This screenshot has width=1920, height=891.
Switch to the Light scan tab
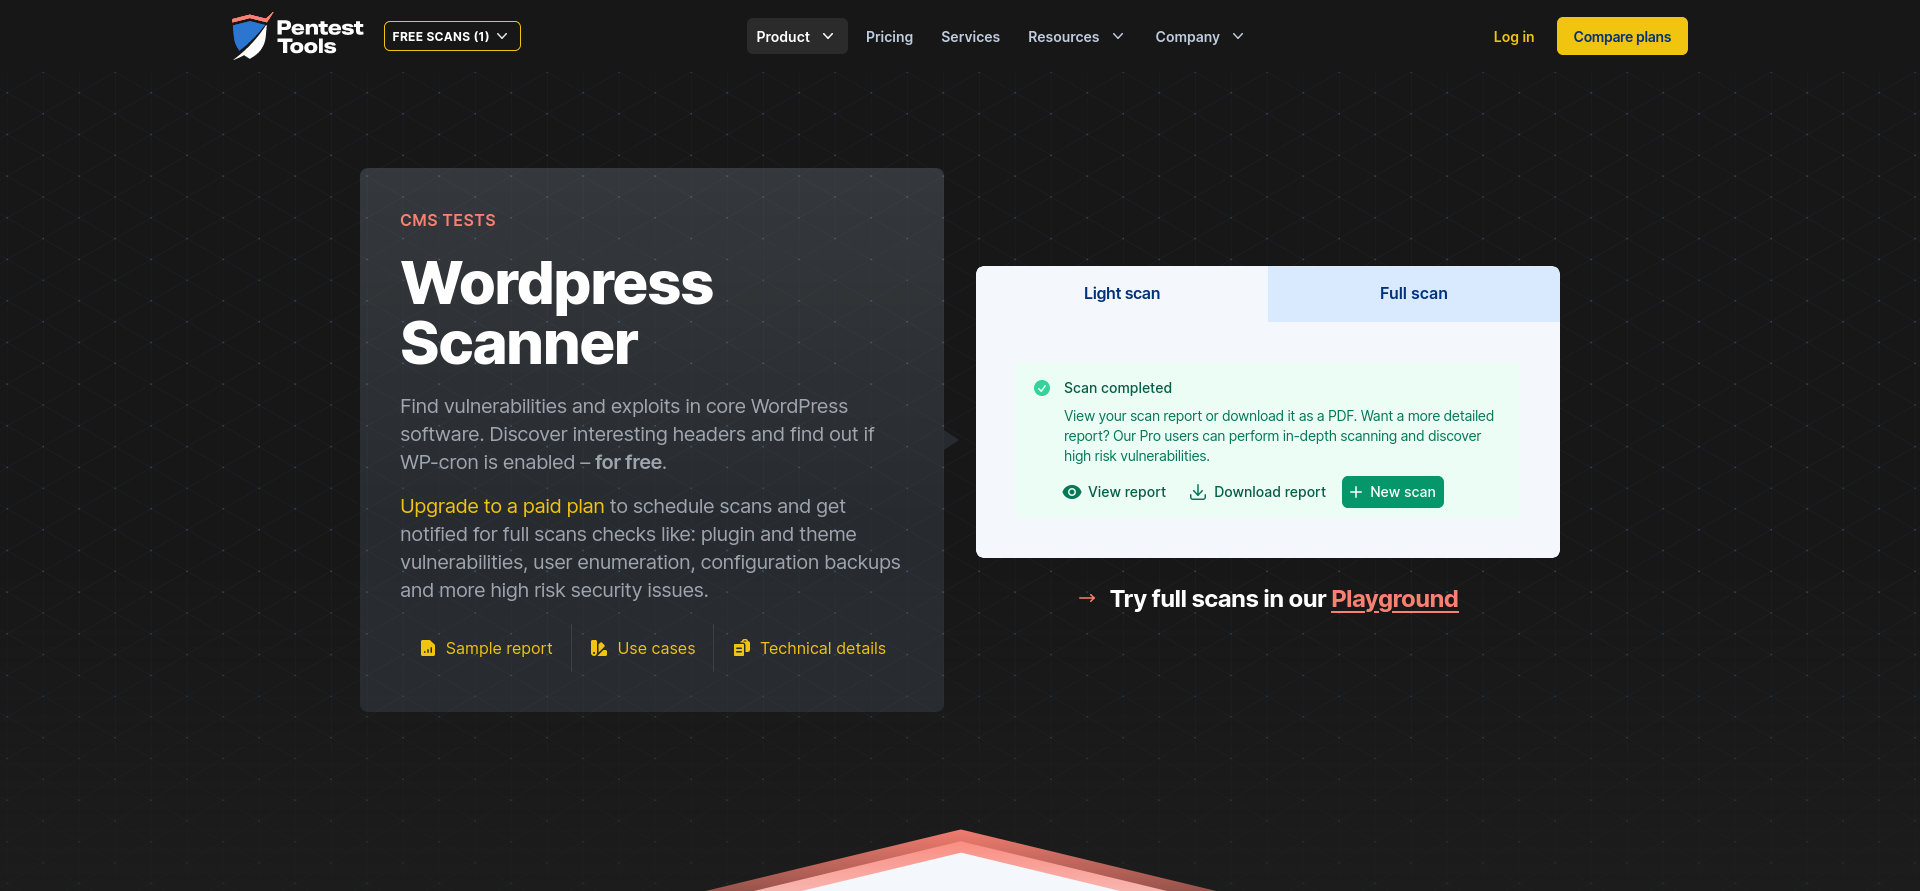(x=1122, y=294)
